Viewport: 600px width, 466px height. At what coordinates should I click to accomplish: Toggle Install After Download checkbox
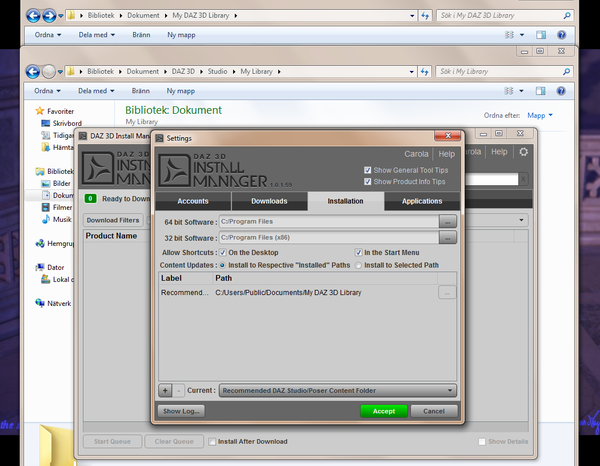(212, 442)
